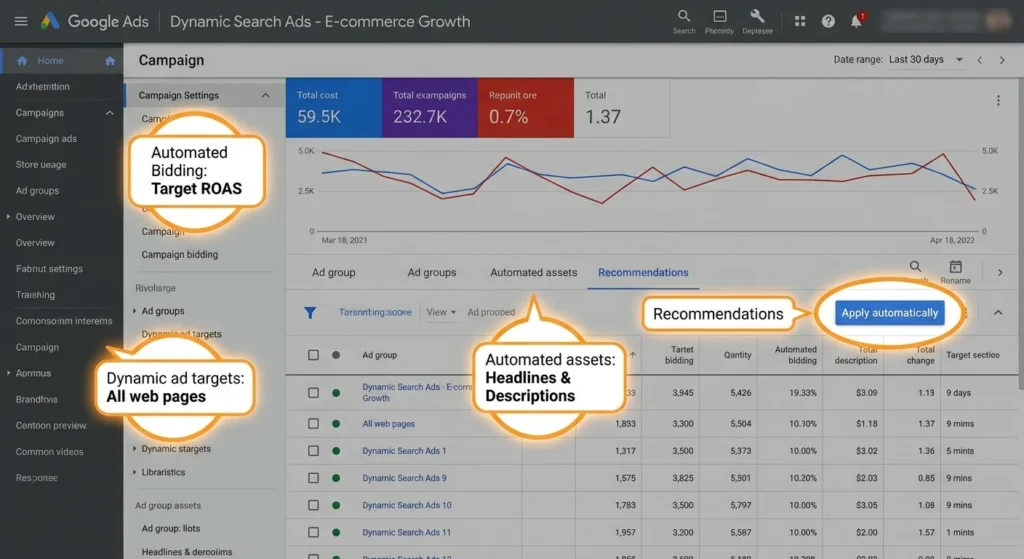Open the Dynamic Search Ads 10 link
The image size is (1024, 559).
[x=407, y=505]
